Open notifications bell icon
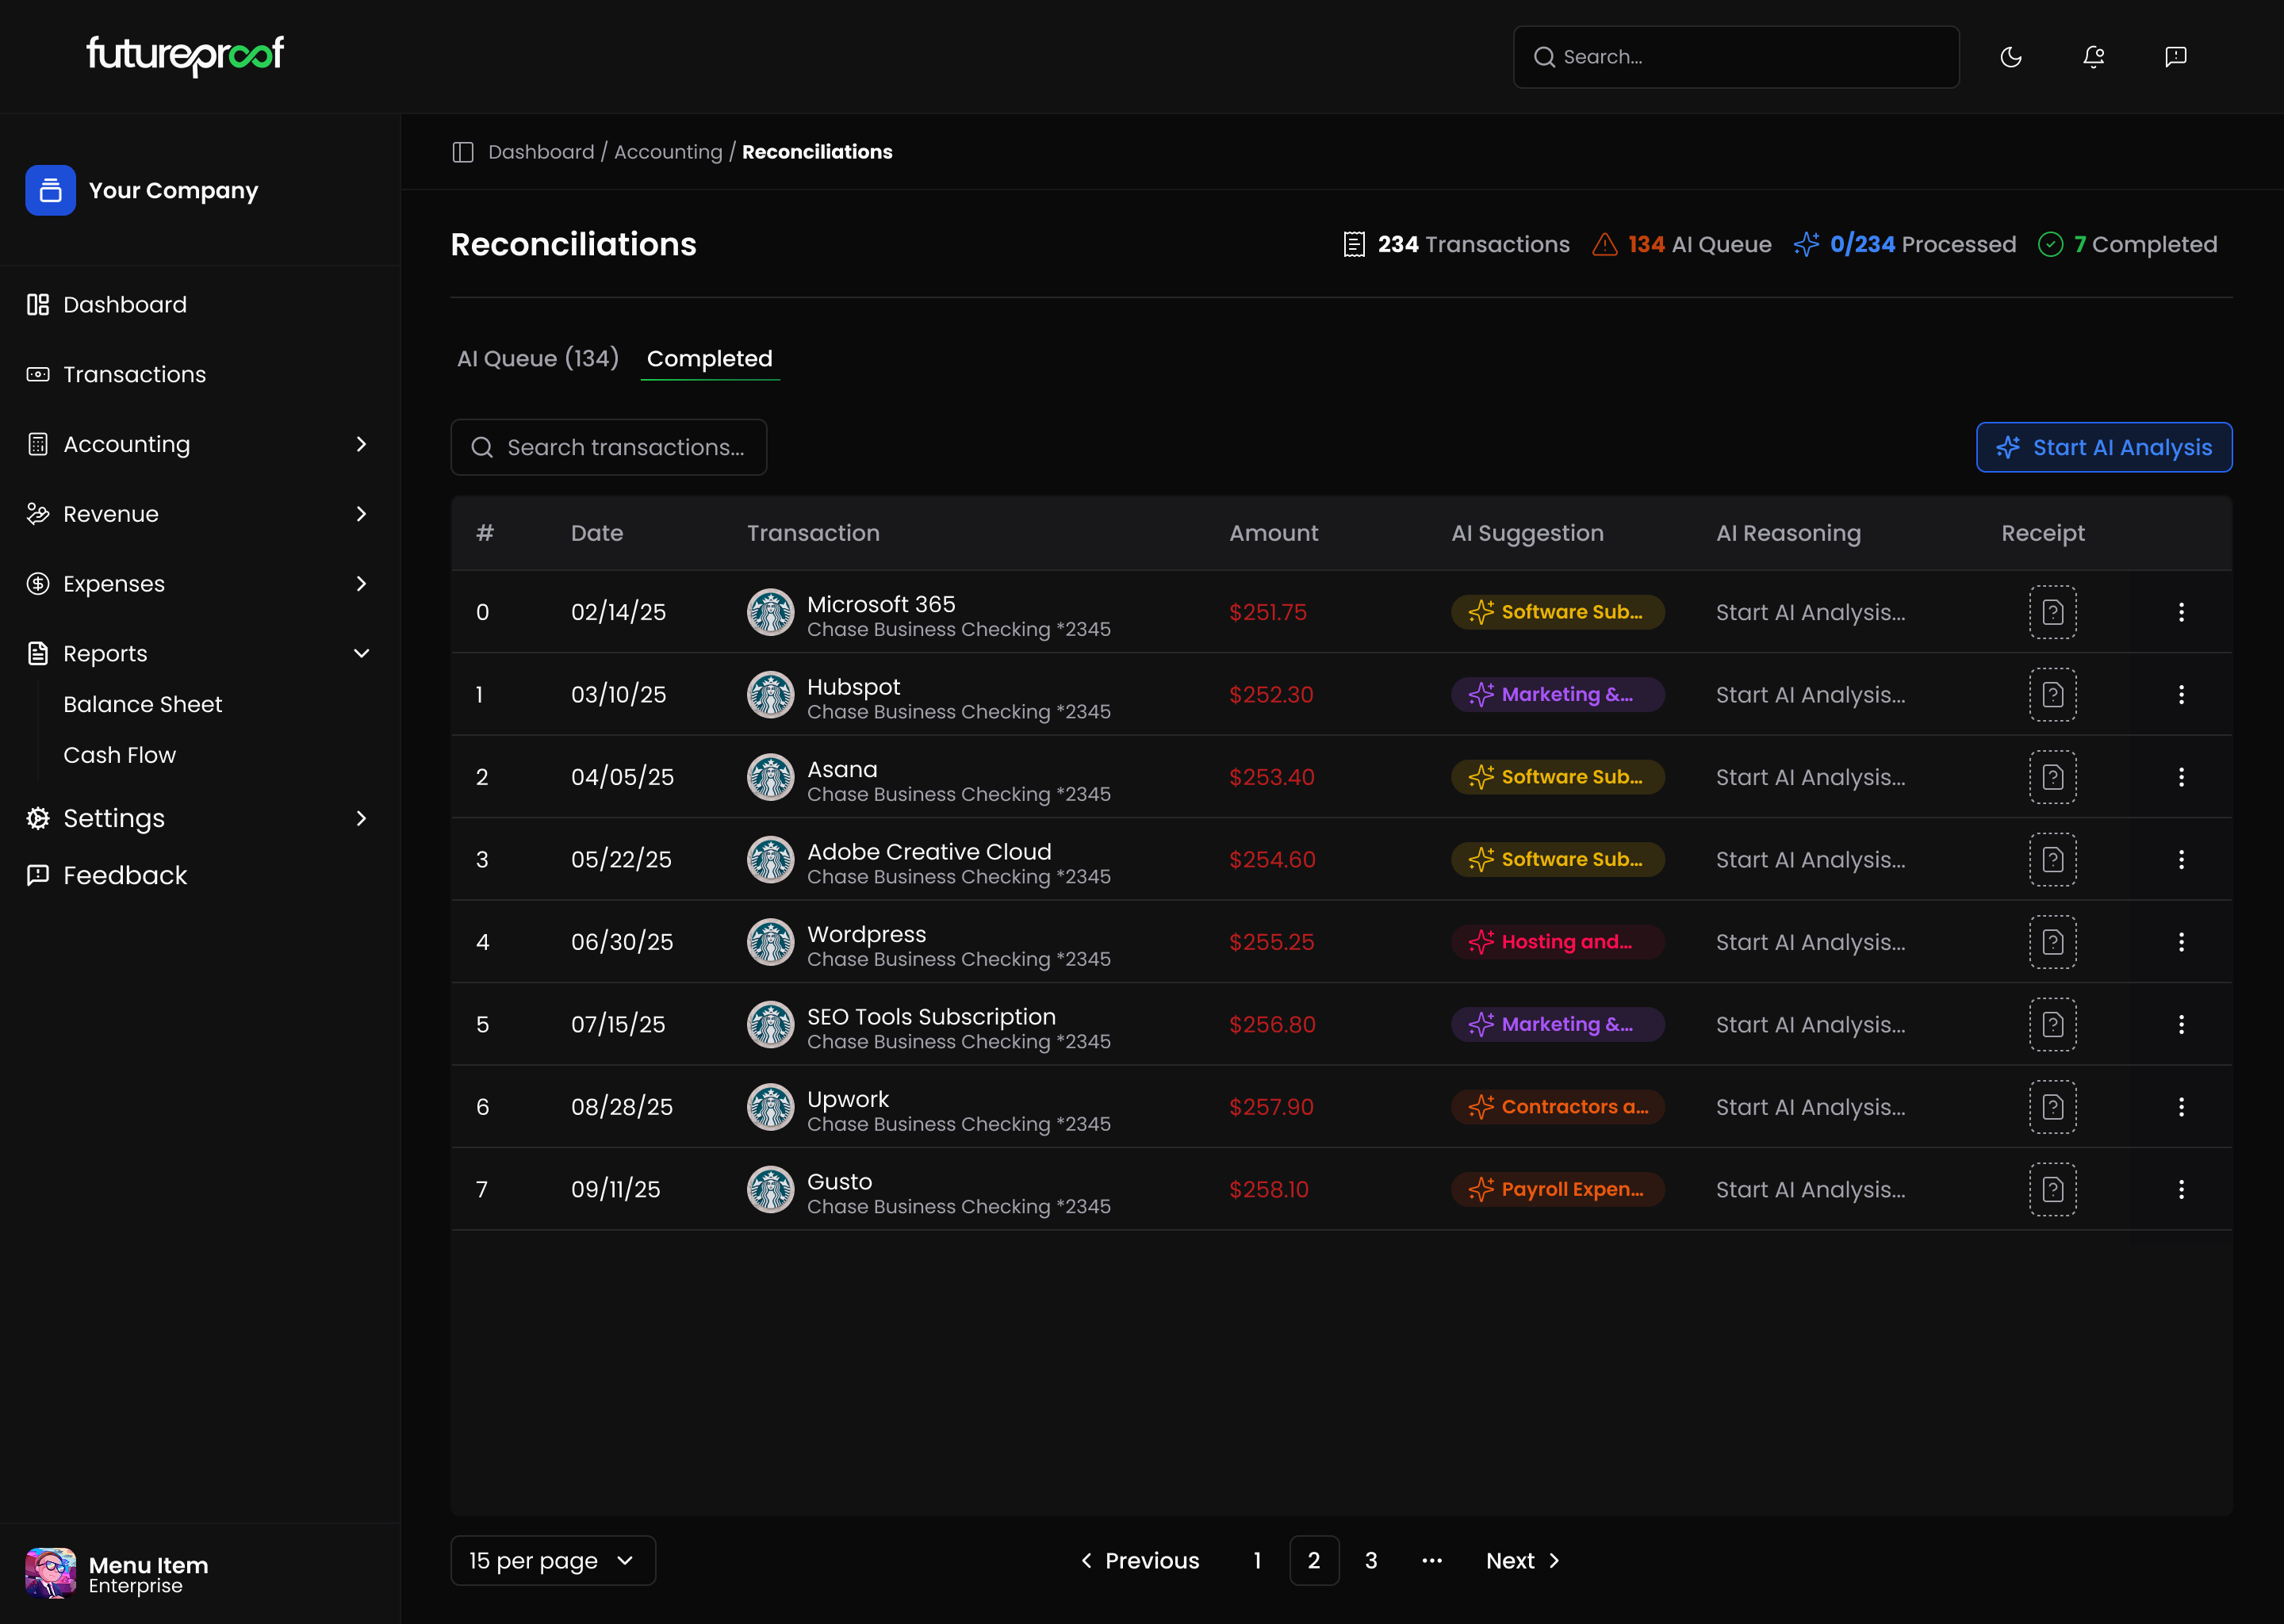The image size is (2284, 1624). 2093,57
